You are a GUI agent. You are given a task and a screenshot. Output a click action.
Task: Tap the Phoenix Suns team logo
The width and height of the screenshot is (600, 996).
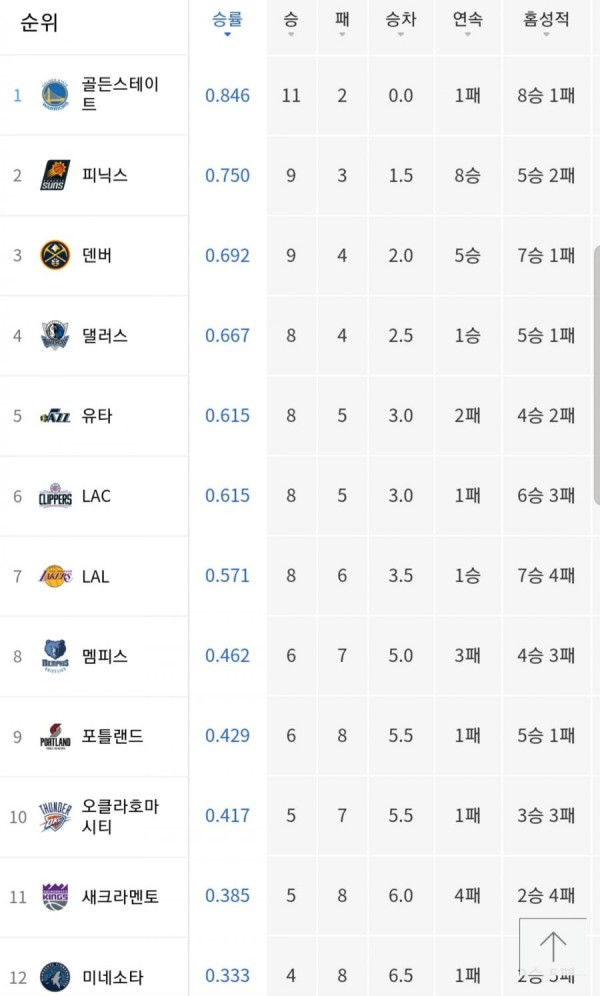click(x=55, y=175)
